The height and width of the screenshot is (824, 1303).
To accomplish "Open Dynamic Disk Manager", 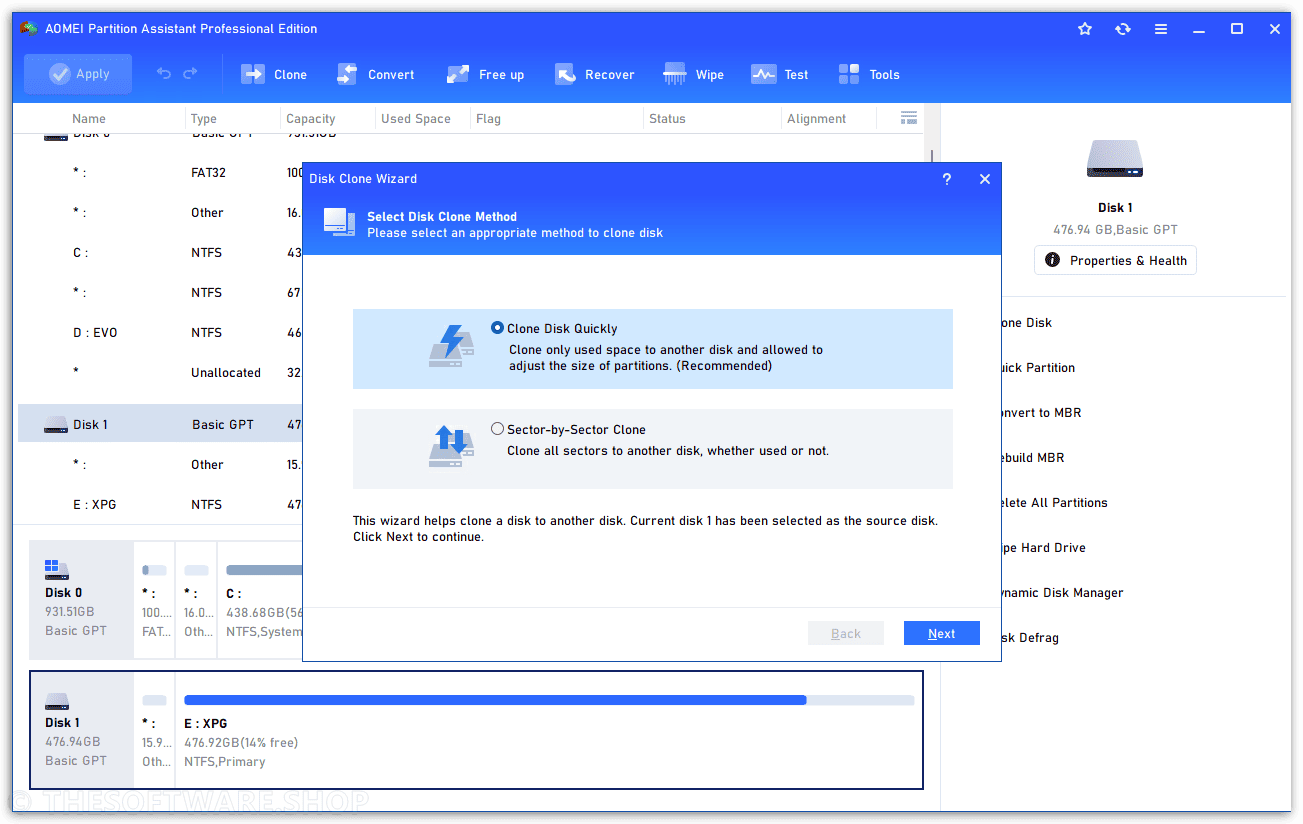I will click(1062, 592).
